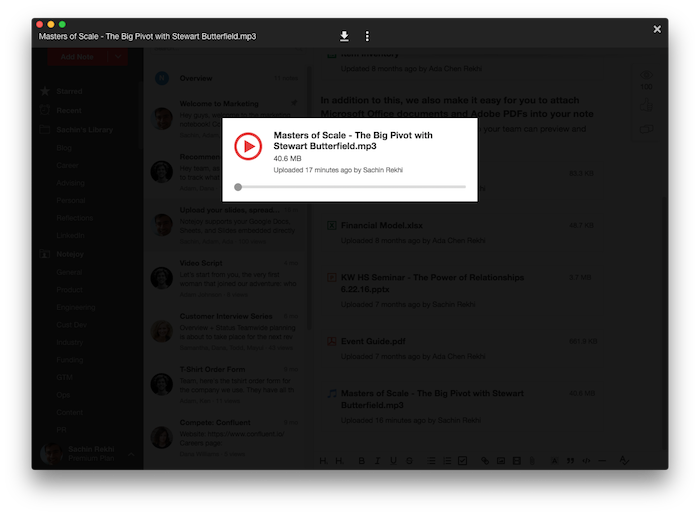Open the Ops notebook
Viewport: 700px width, 515px height.
(x=63, y=395)
